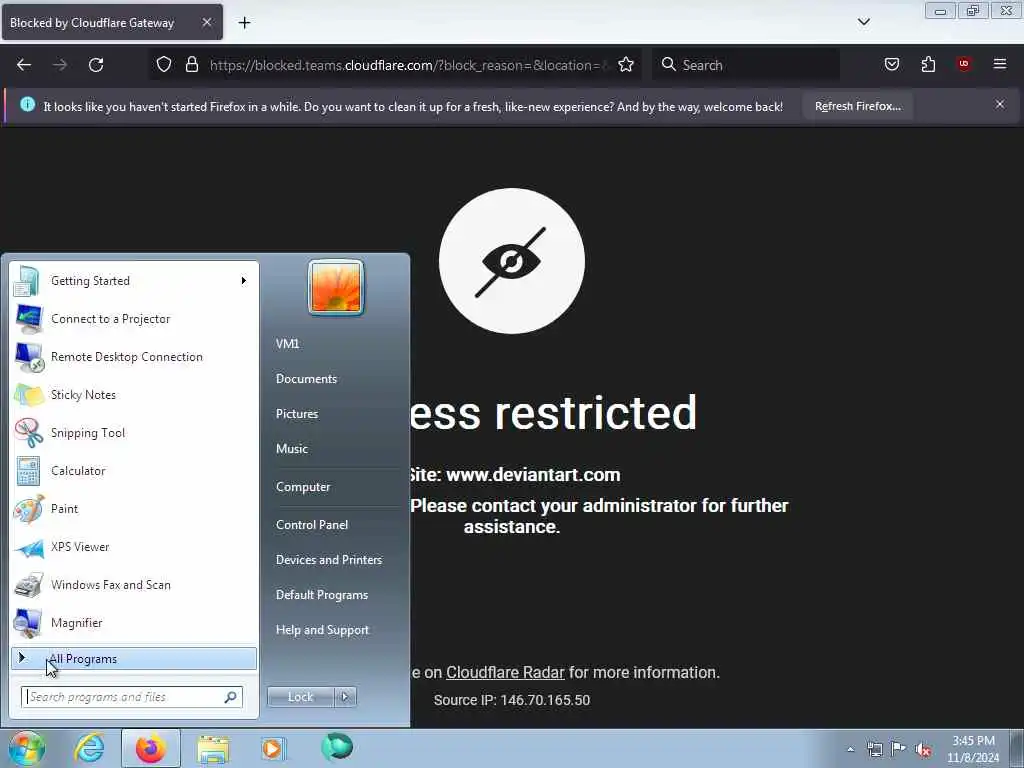Open the VM1 user folder

tap(287, 344)
